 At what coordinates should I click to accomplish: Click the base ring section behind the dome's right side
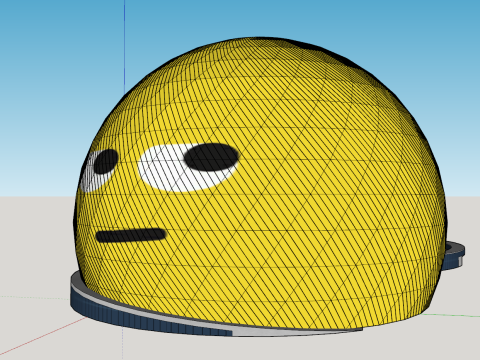(x=453, y=255)
